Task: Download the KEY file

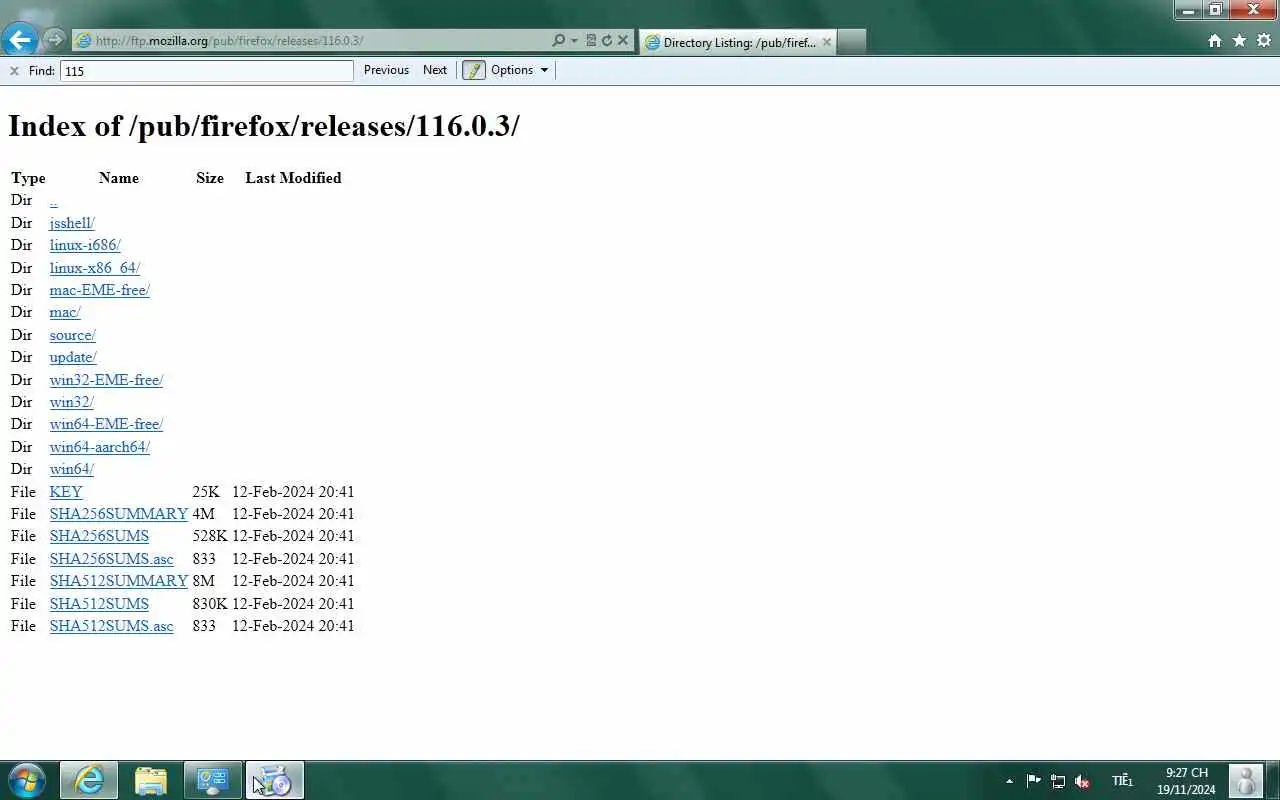Action: coord(66,492)
